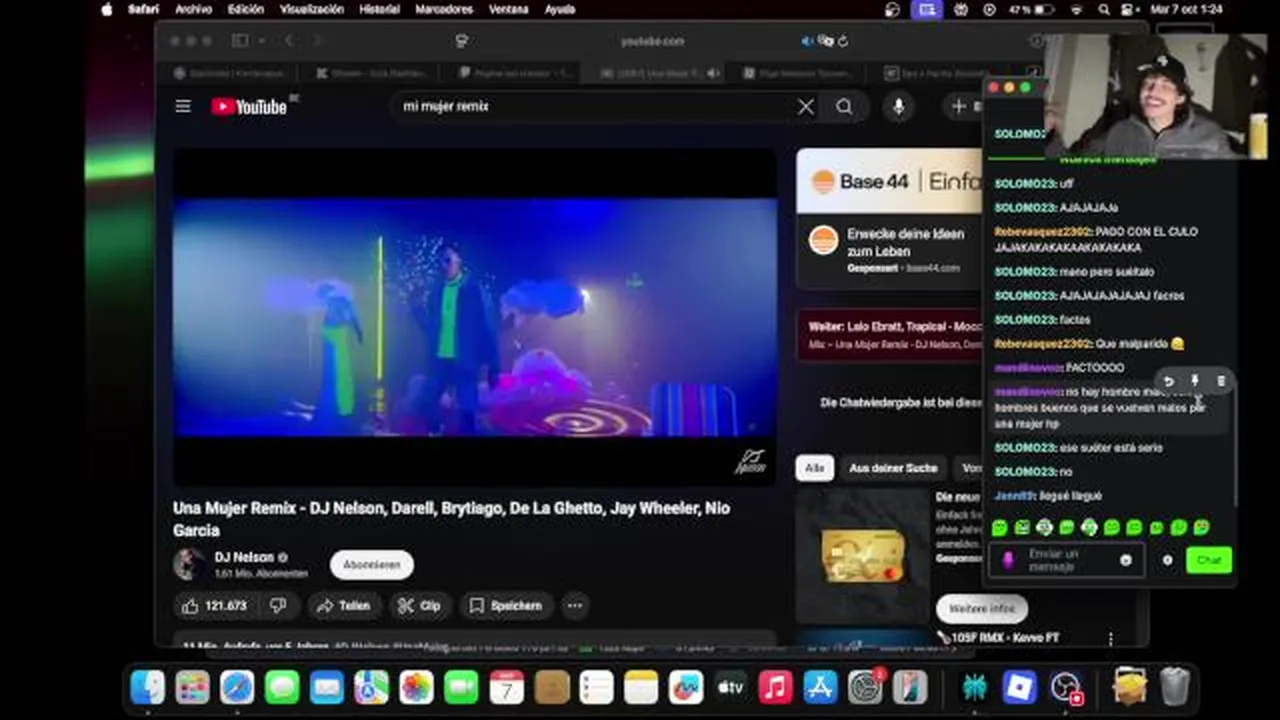The height and width of the screenshot is (720, 1280).
Task: Go to the YouTube home logo
Action: coord(250,106)
